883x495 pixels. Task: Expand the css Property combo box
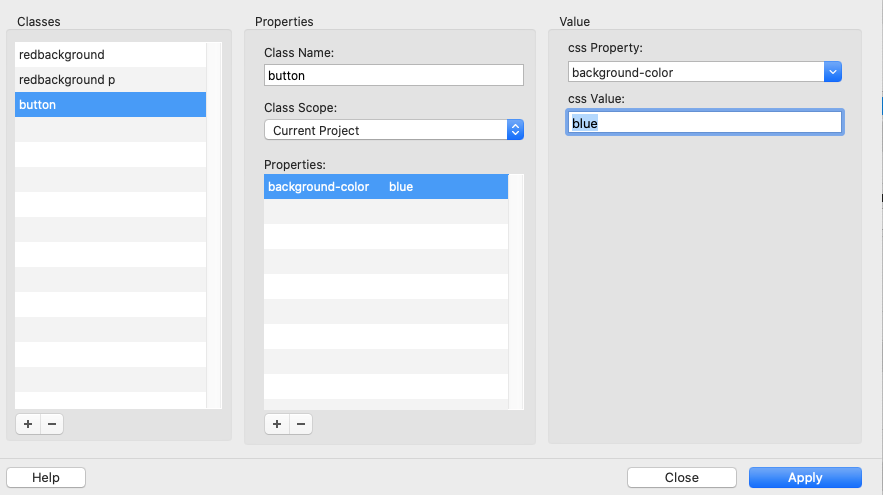pos(832,72)
